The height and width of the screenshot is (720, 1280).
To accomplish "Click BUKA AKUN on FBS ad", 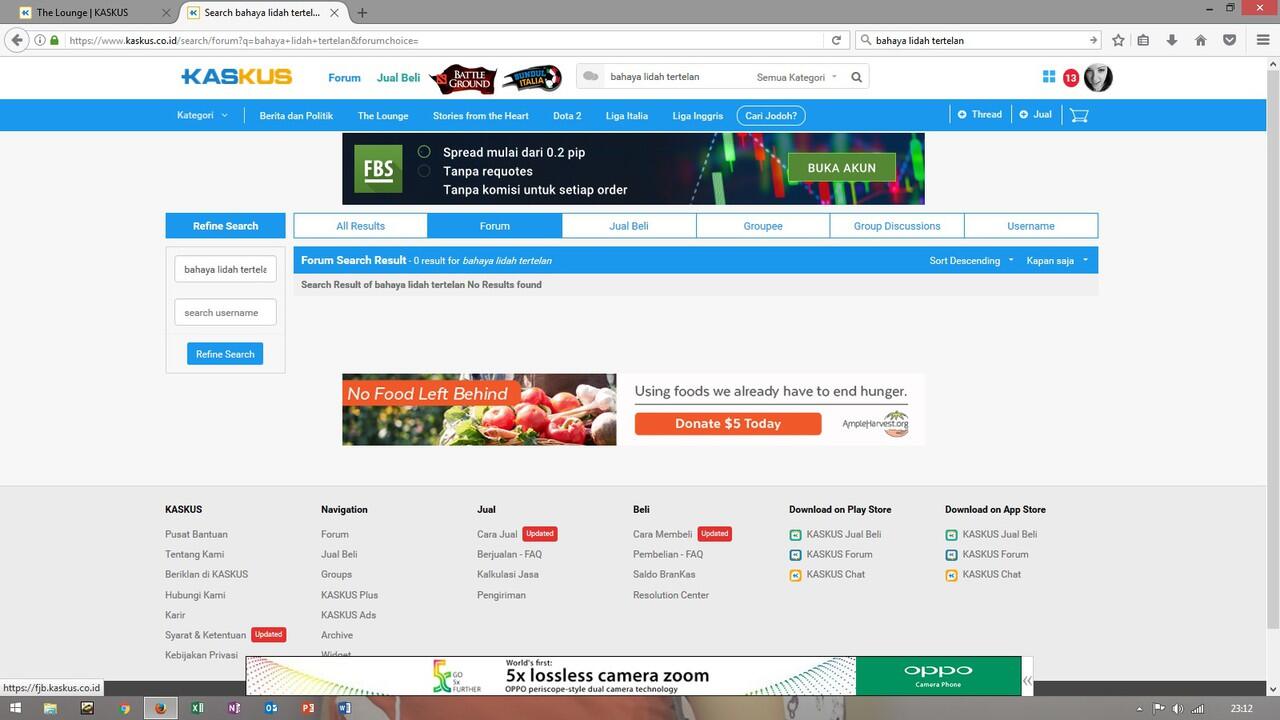I will coord(841,168).
